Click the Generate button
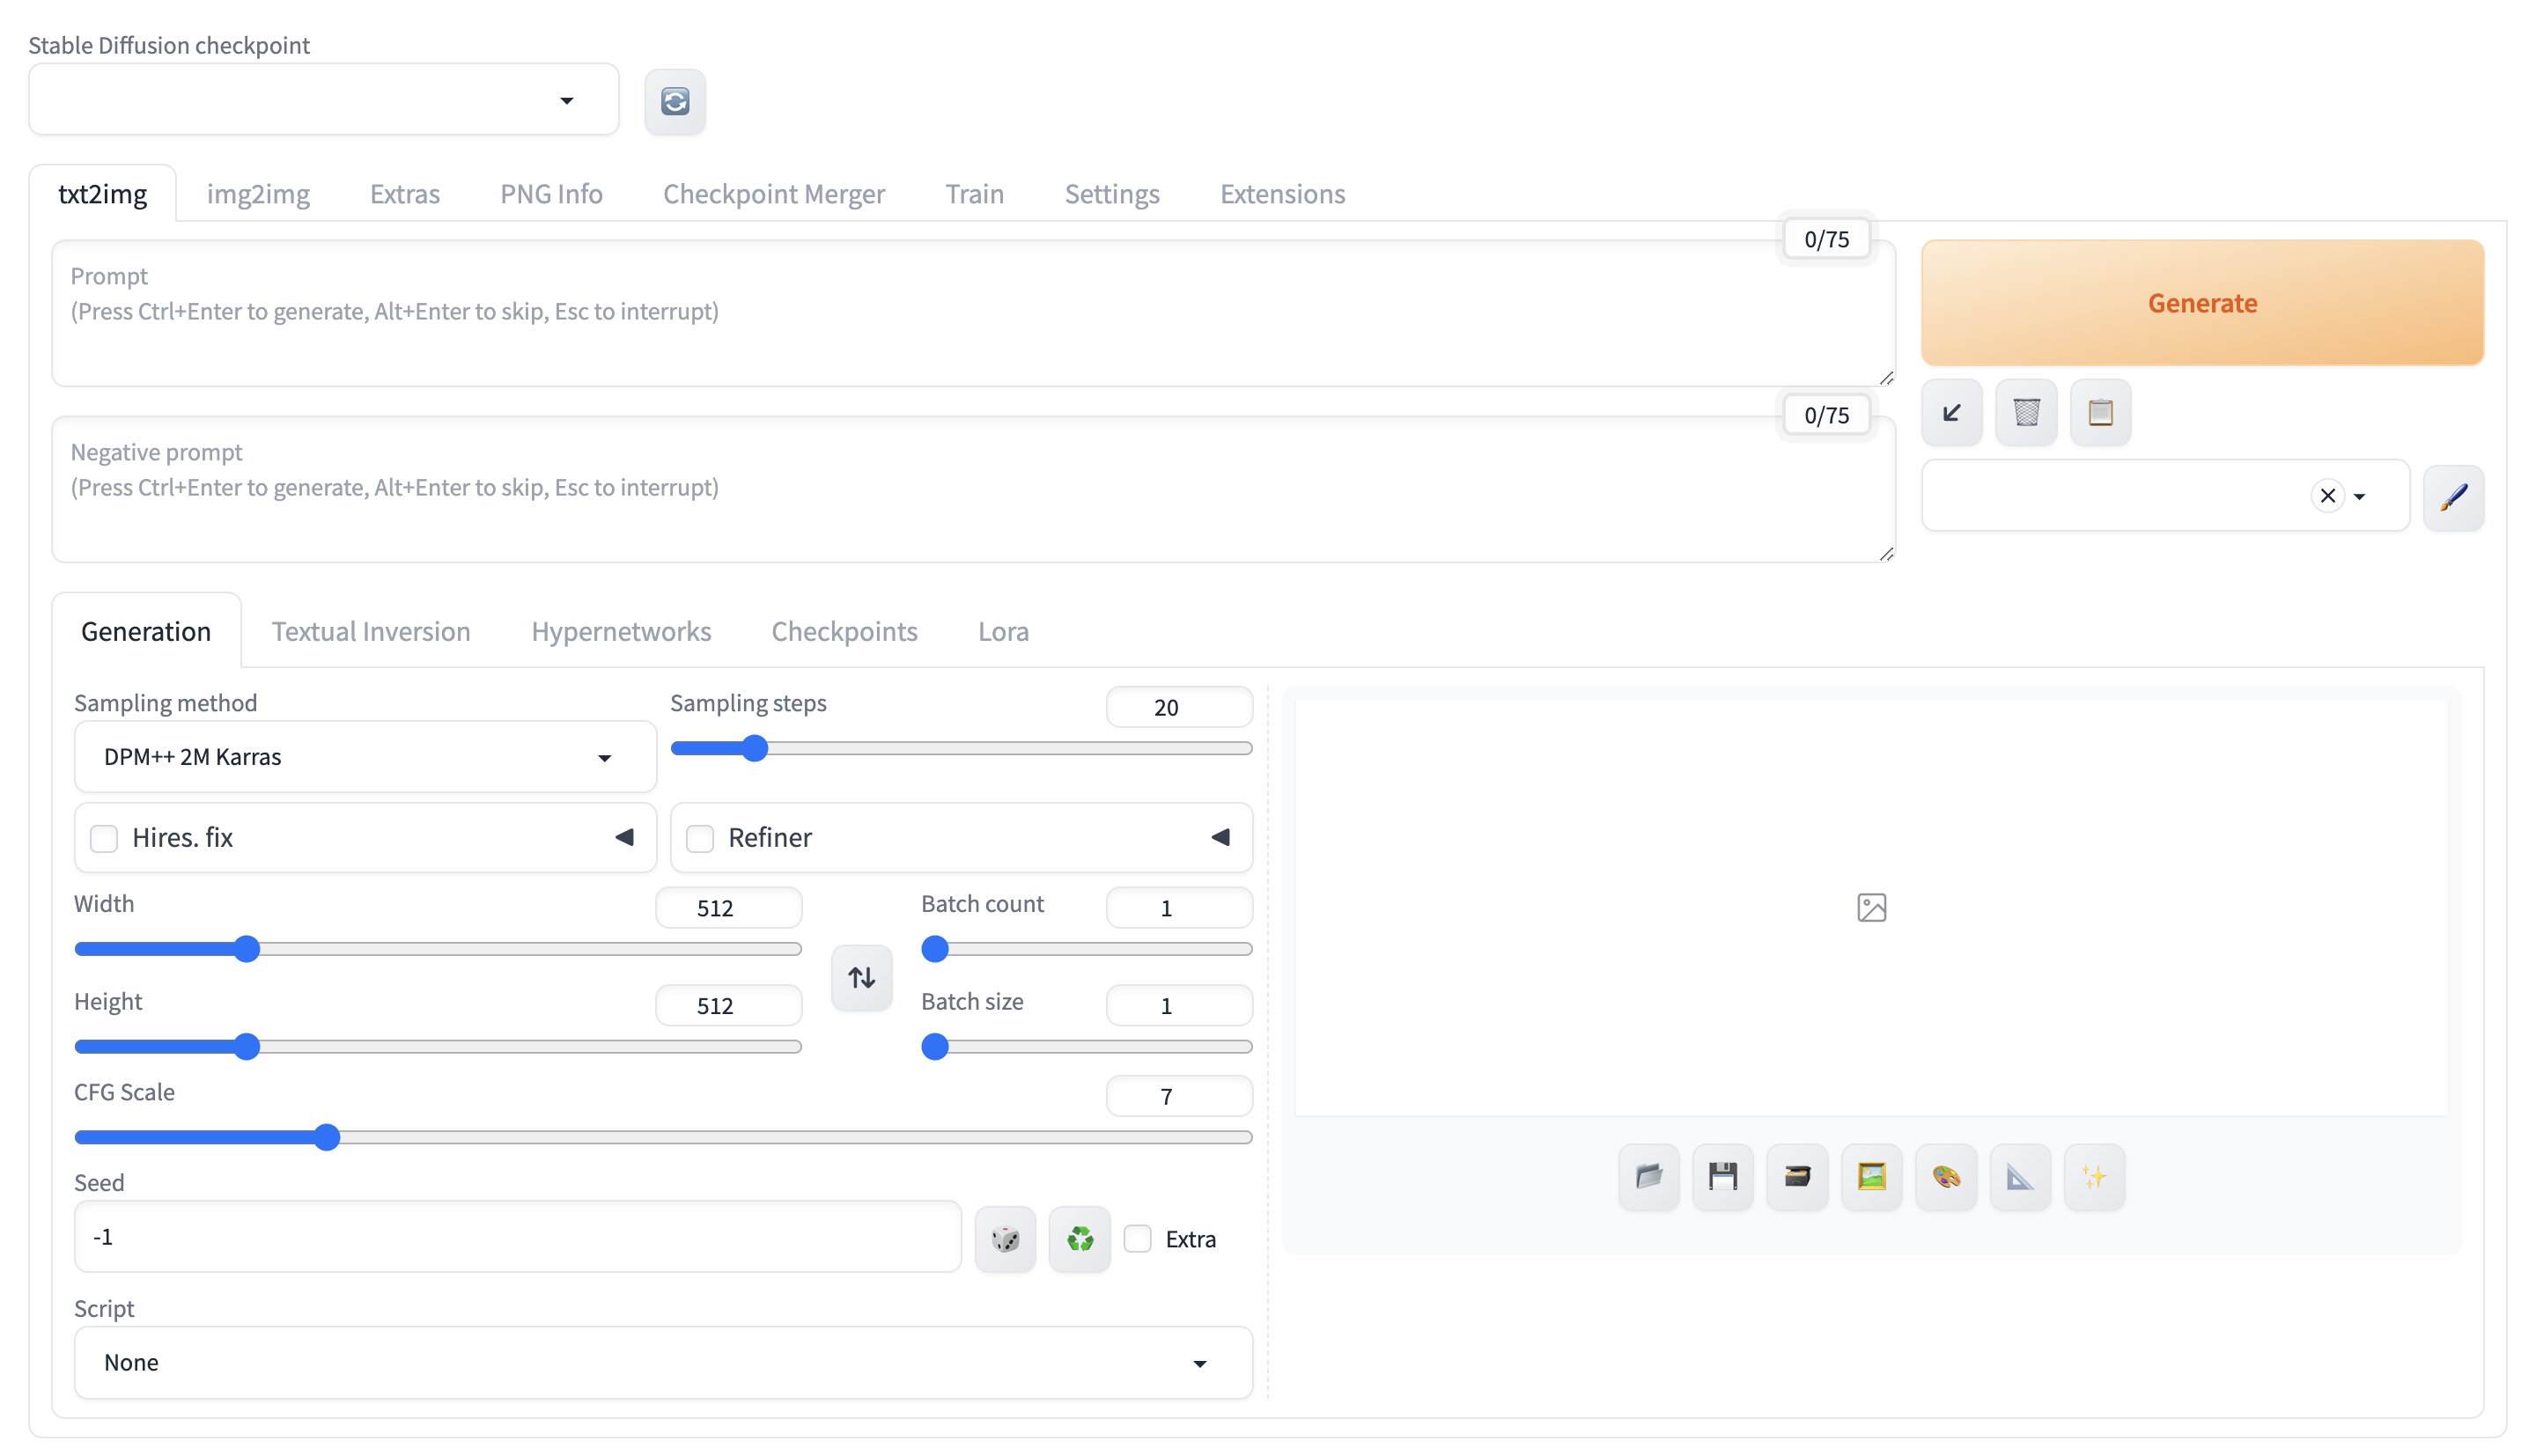This screenshot has height=1456, width=2536. (2201, 303)
